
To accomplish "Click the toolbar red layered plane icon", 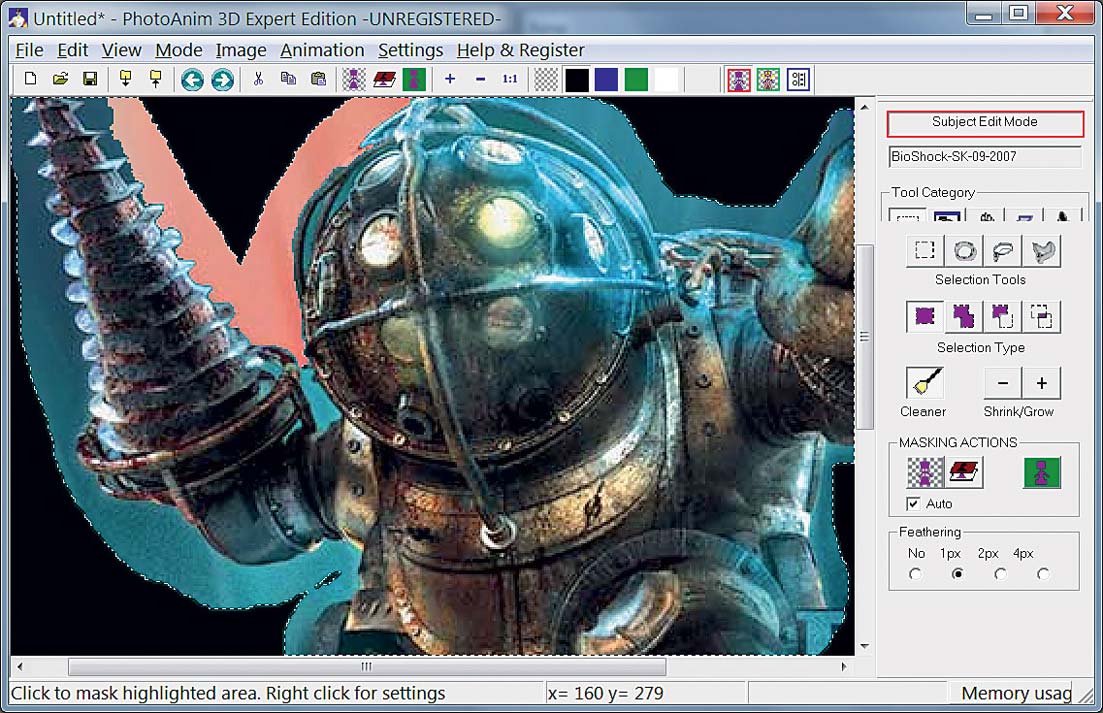I will [384, 79].
